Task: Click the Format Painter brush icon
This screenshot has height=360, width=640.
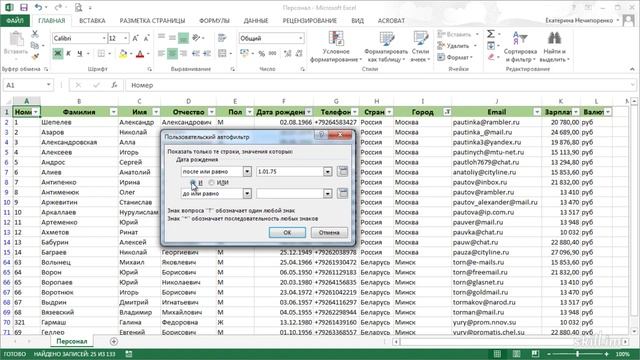Action: coord(35,56)
